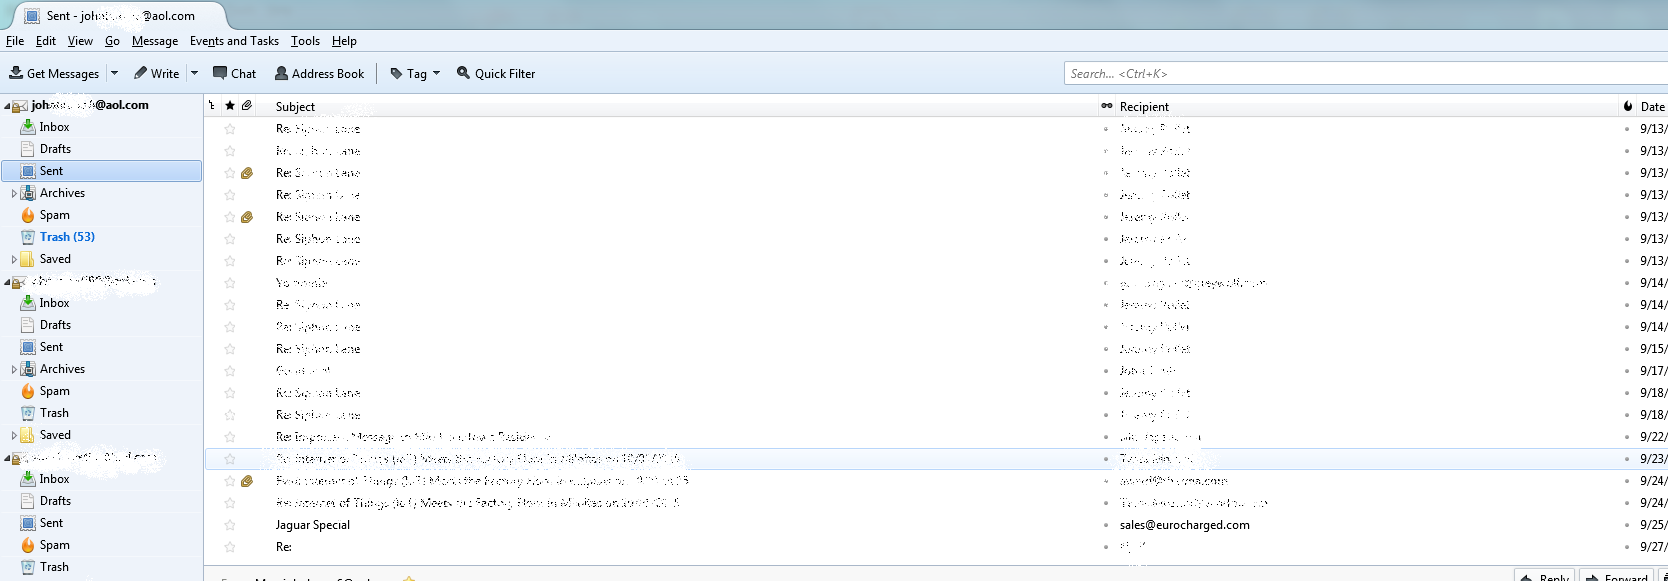Toggle the Quick Filter bar

click(x=496, y=73)
